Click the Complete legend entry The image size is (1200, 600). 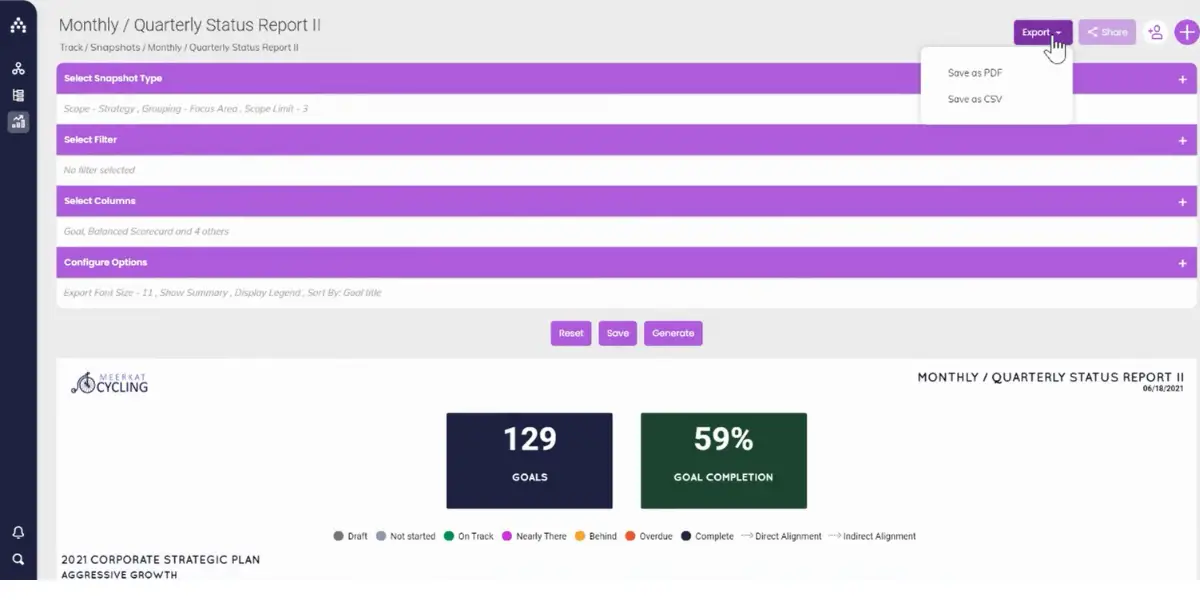[x=707, y=536]
